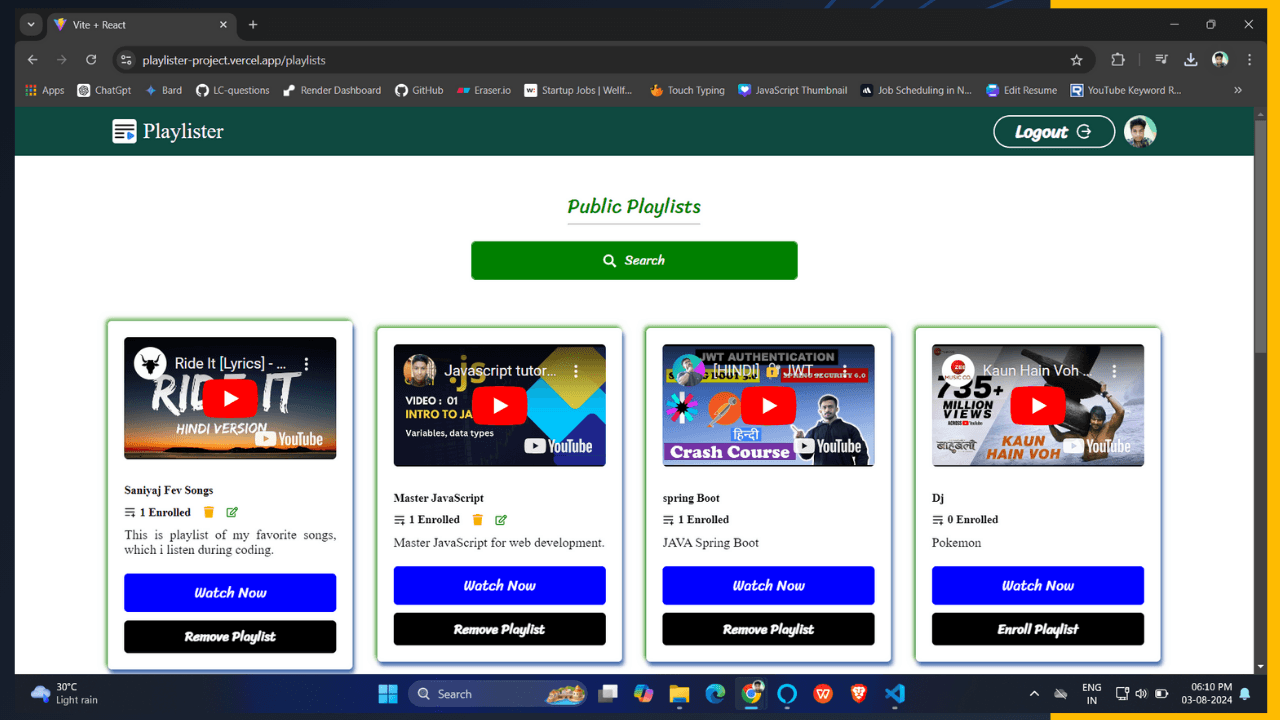
Task: Show more bookmarks chevron
Action: pos(1238,90)
